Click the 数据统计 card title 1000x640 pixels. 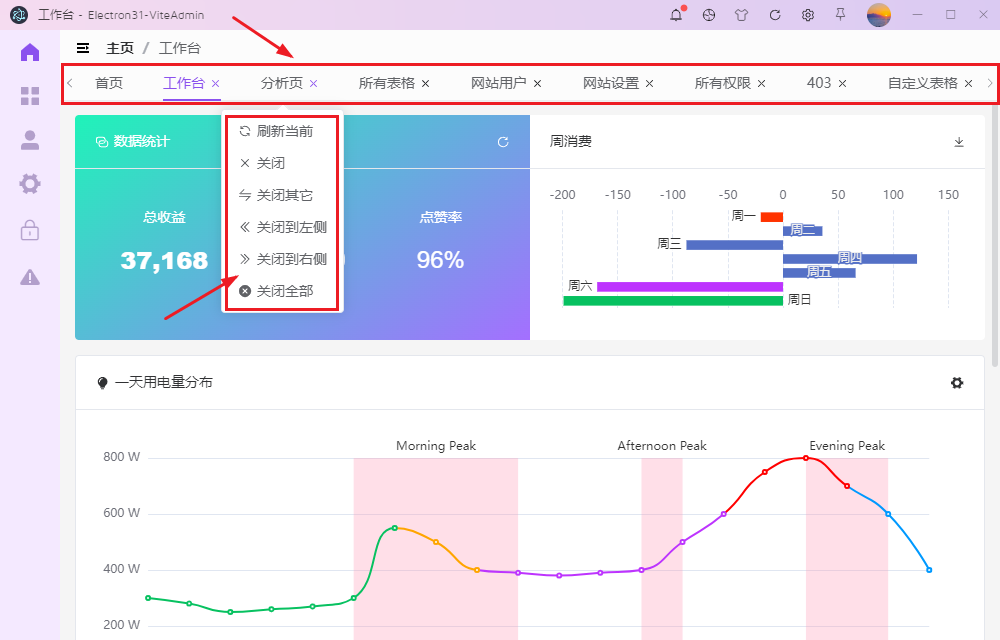tap(142, 142)
